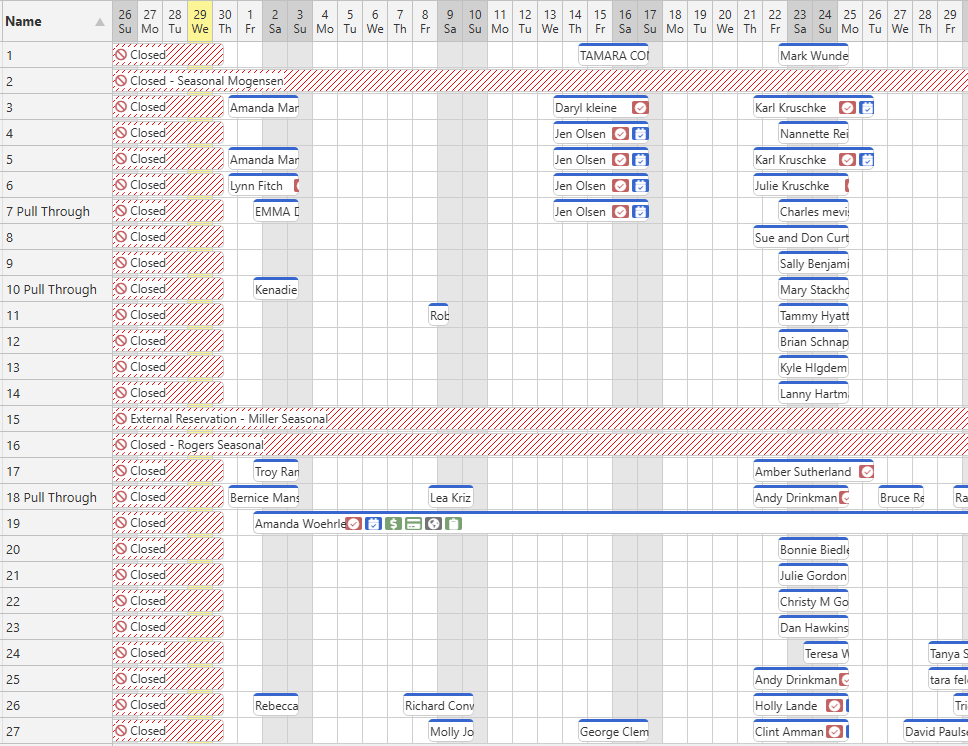The width and height of the screenshot is (968, 746).
Task: Open Julie Gordon reservation in site 21
Action: 814,576
